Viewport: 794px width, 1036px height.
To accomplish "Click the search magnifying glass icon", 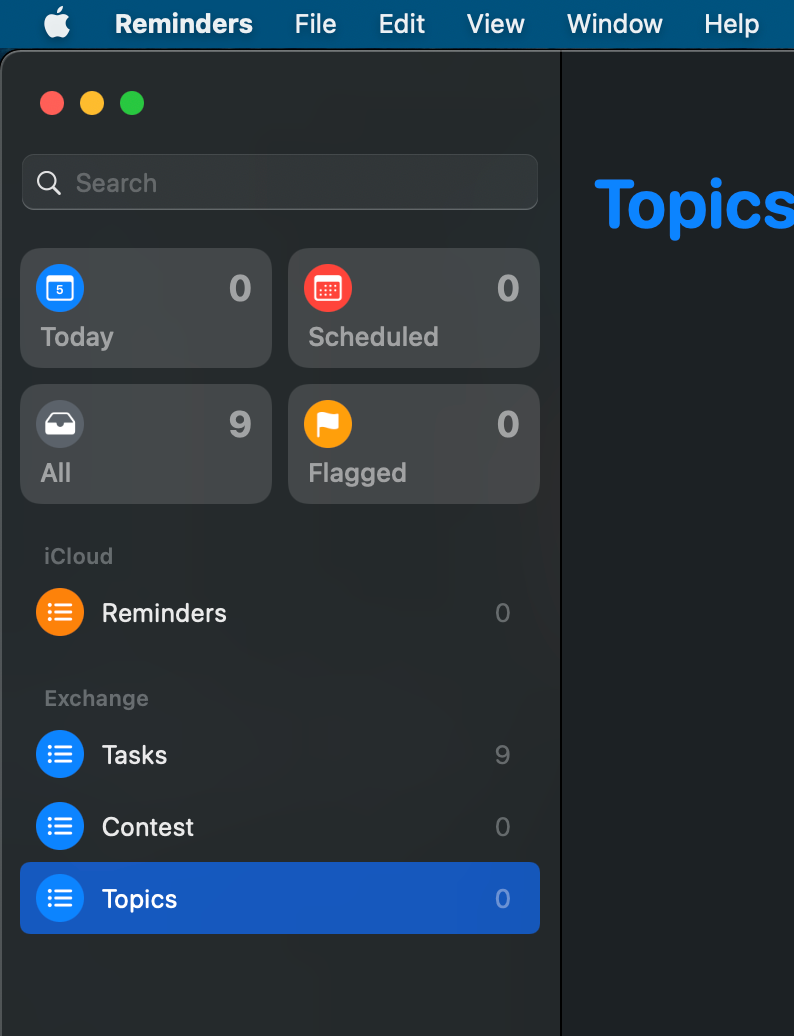I will click(x=48, y=183).
